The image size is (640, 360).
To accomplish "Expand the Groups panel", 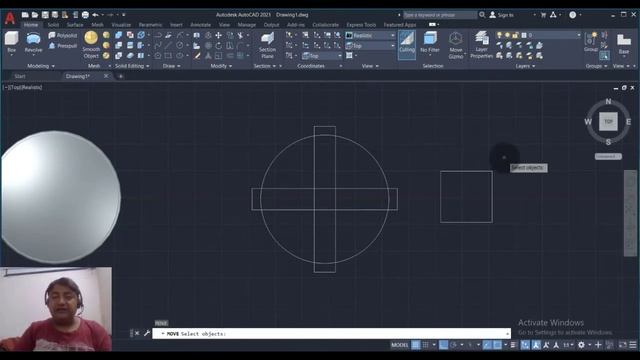I will [596, 66].
